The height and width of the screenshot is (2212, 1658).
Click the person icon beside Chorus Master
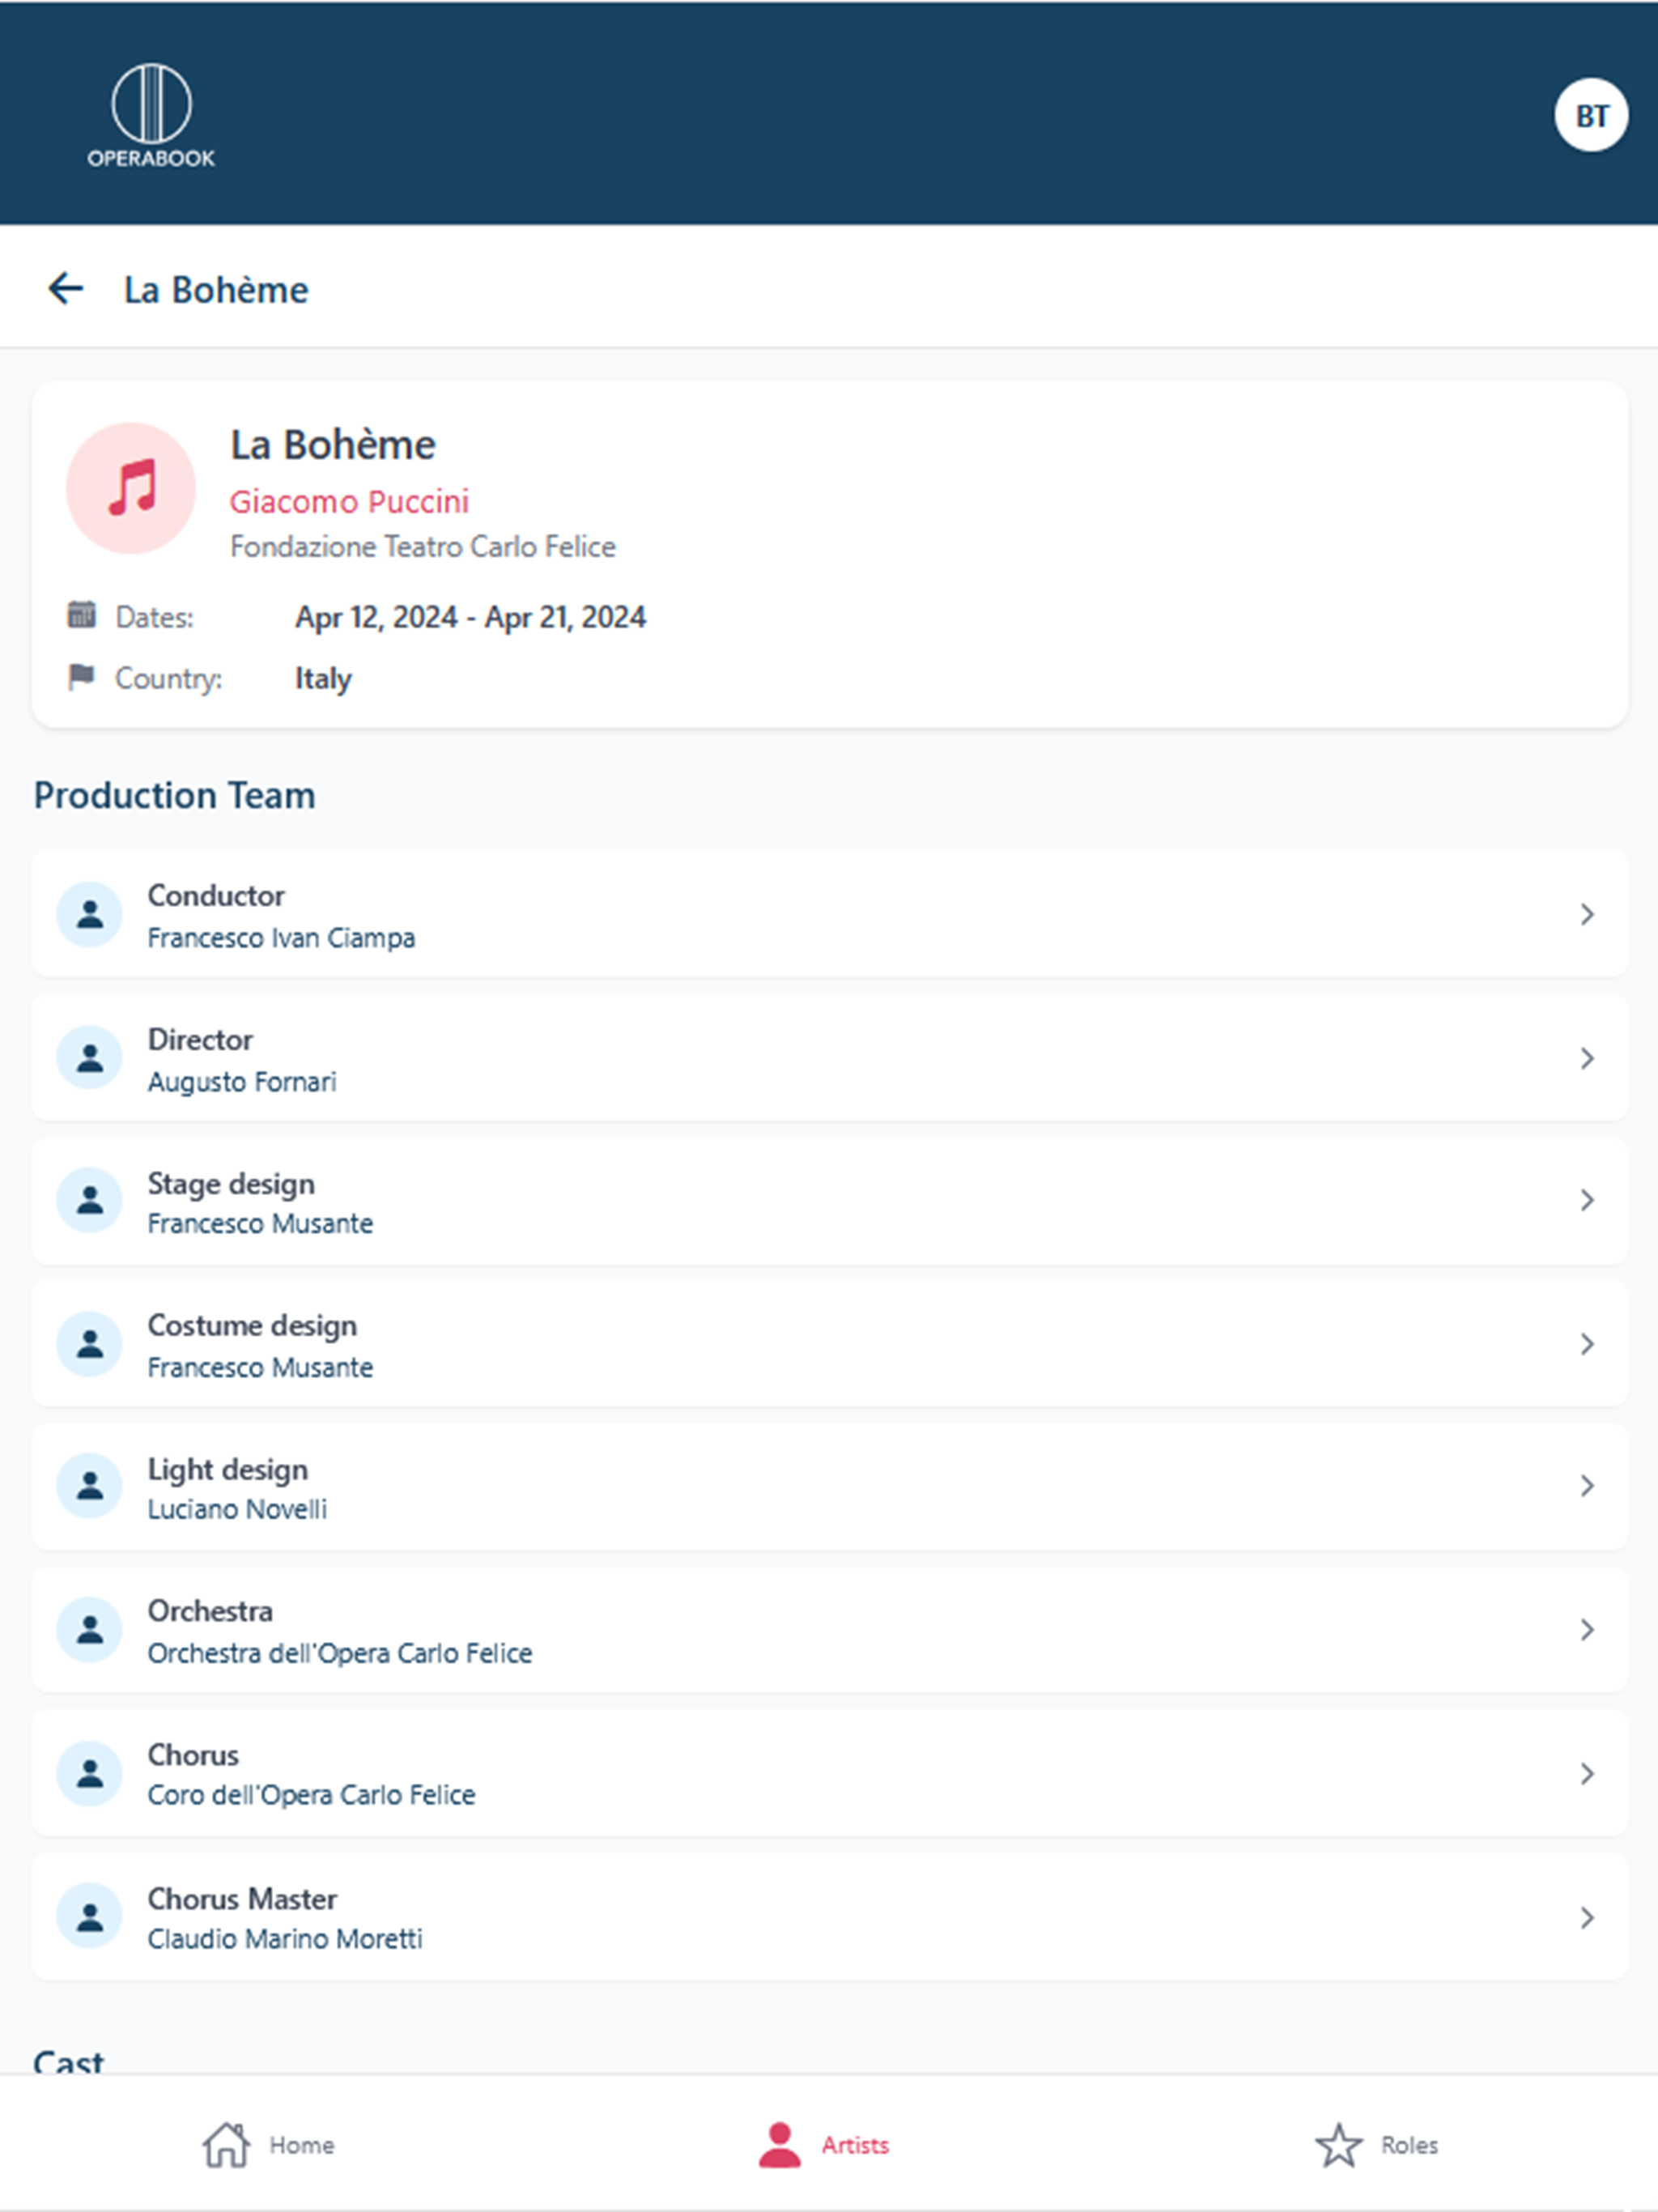[90, 1917]
